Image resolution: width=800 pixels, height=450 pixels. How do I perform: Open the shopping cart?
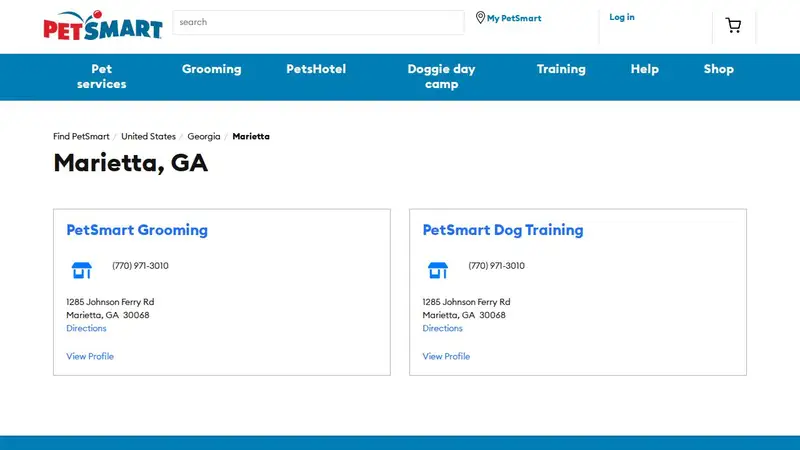point(733,25)
